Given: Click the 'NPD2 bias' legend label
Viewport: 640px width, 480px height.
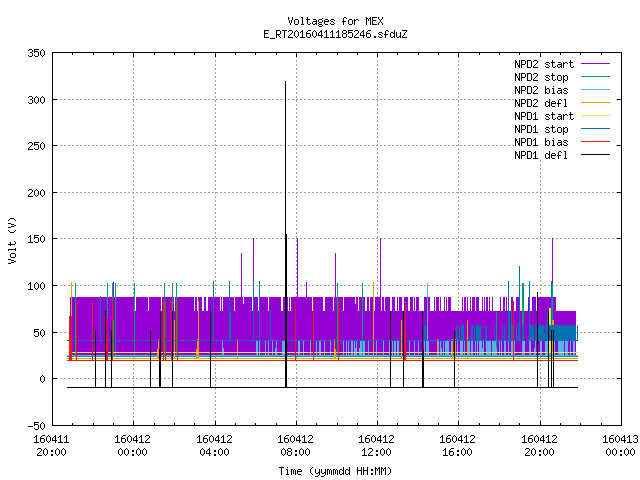Looking at the screenshot, I should [x=541, y=90].
